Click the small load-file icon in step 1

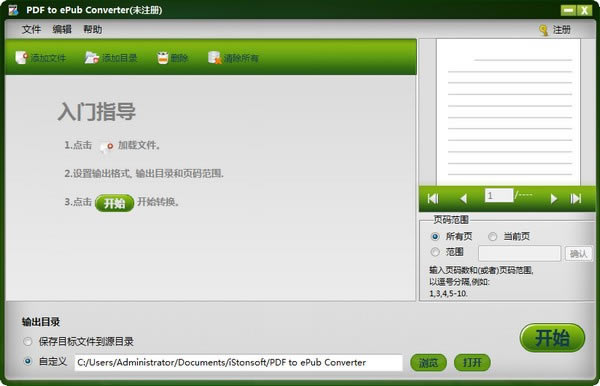click(106, 147)
